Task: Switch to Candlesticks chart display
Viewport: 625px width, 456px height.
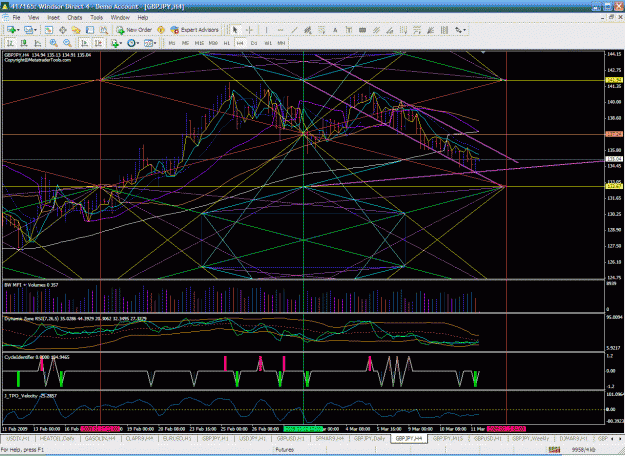Action: pos(24,43)
